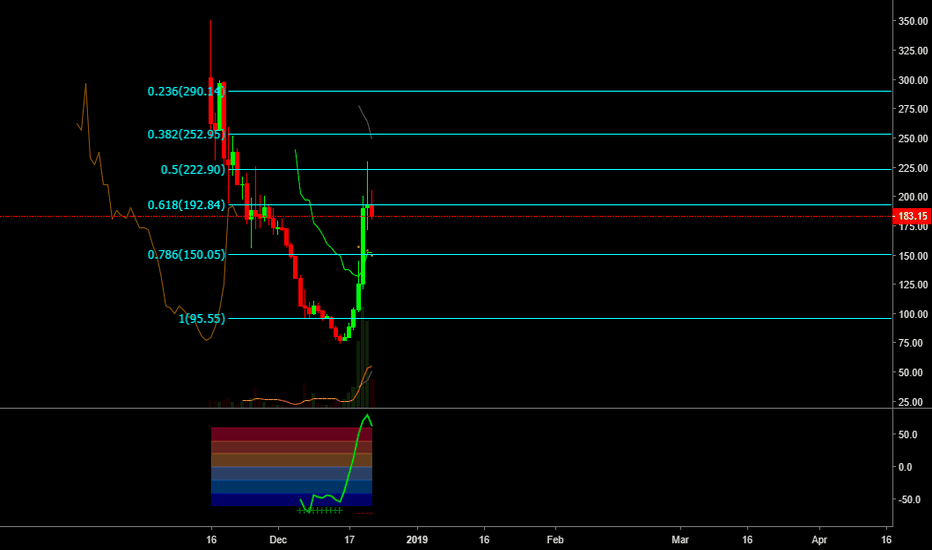Click the 50.0 oscillator axis label
Screen dimensions: 932x550
coord(908,435)
